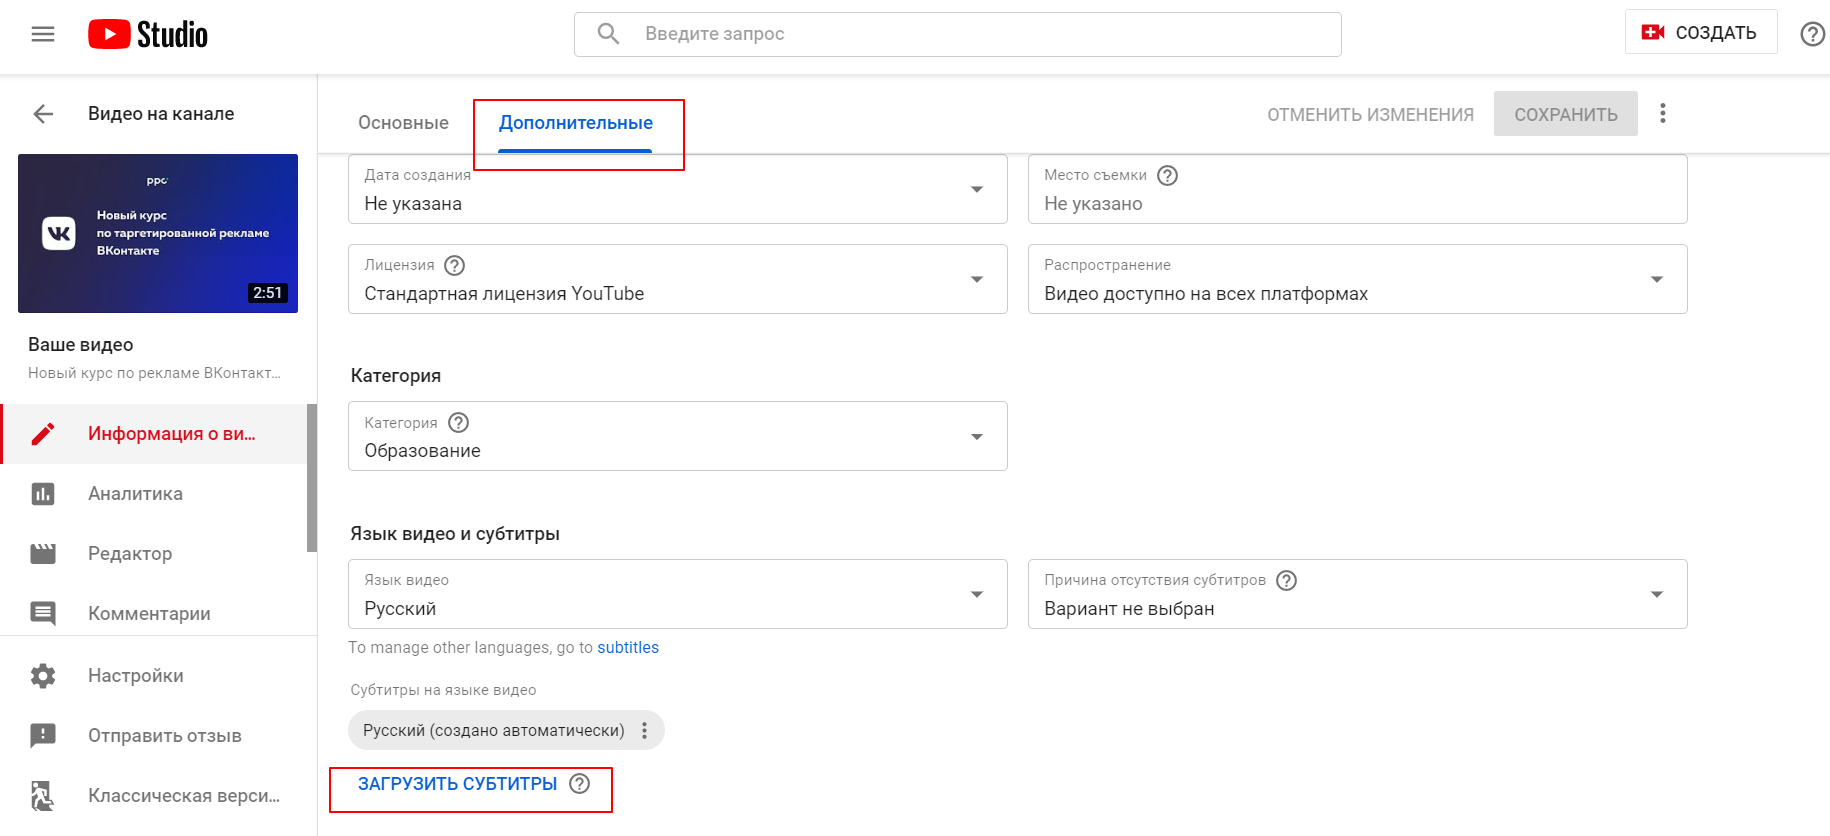This screenshot has width=1830, height=836.
Task: Open three-dot options on Русский subtitles chip
Action: (x=645, y=731)
